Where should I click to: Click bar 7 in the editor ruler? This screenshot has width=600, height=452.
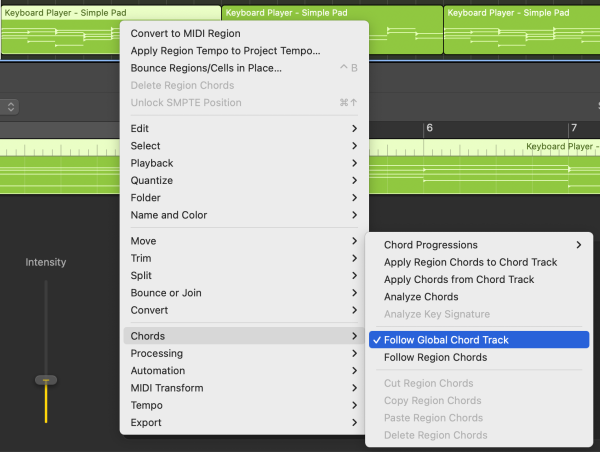coord(574,128)
